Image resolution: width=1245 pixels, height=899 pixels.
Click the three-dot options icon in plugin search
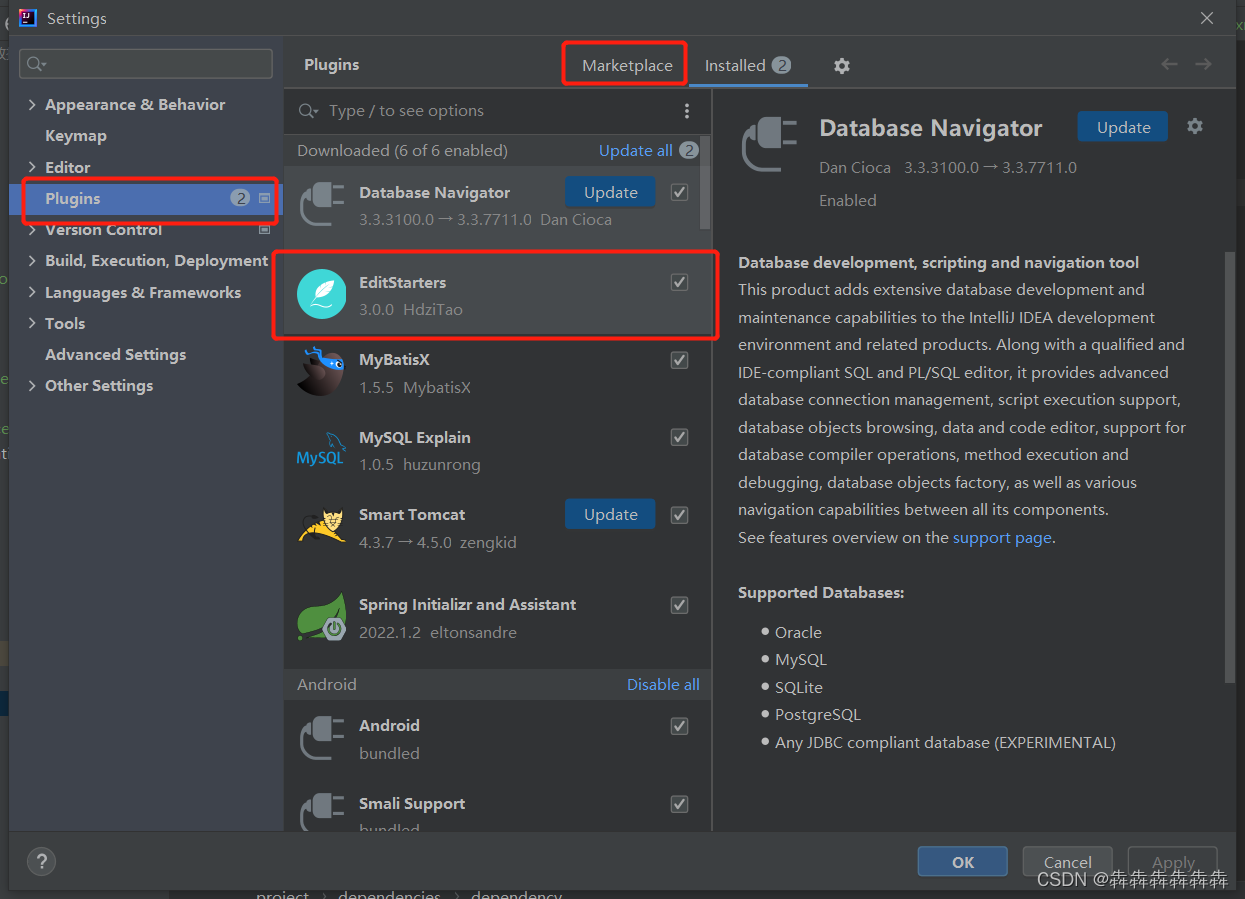click(x=687, y=111)
